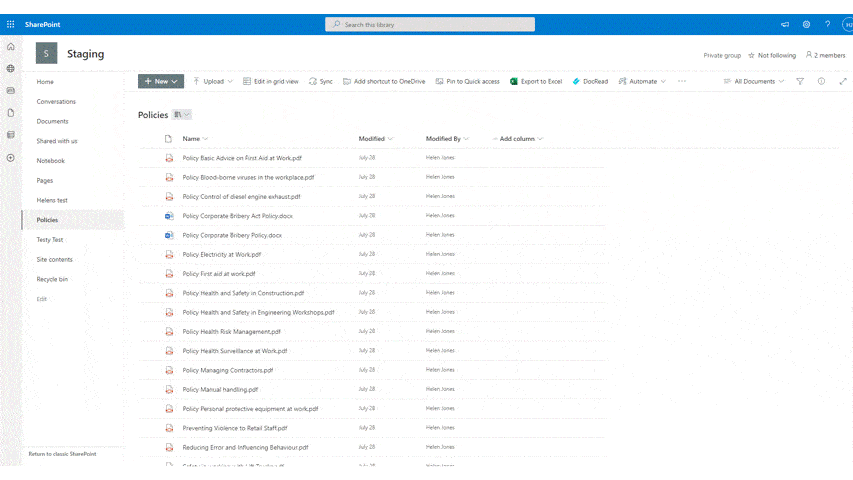Click the DocRead toolbar button
The image size is (853, 480).
coord(590,82)
